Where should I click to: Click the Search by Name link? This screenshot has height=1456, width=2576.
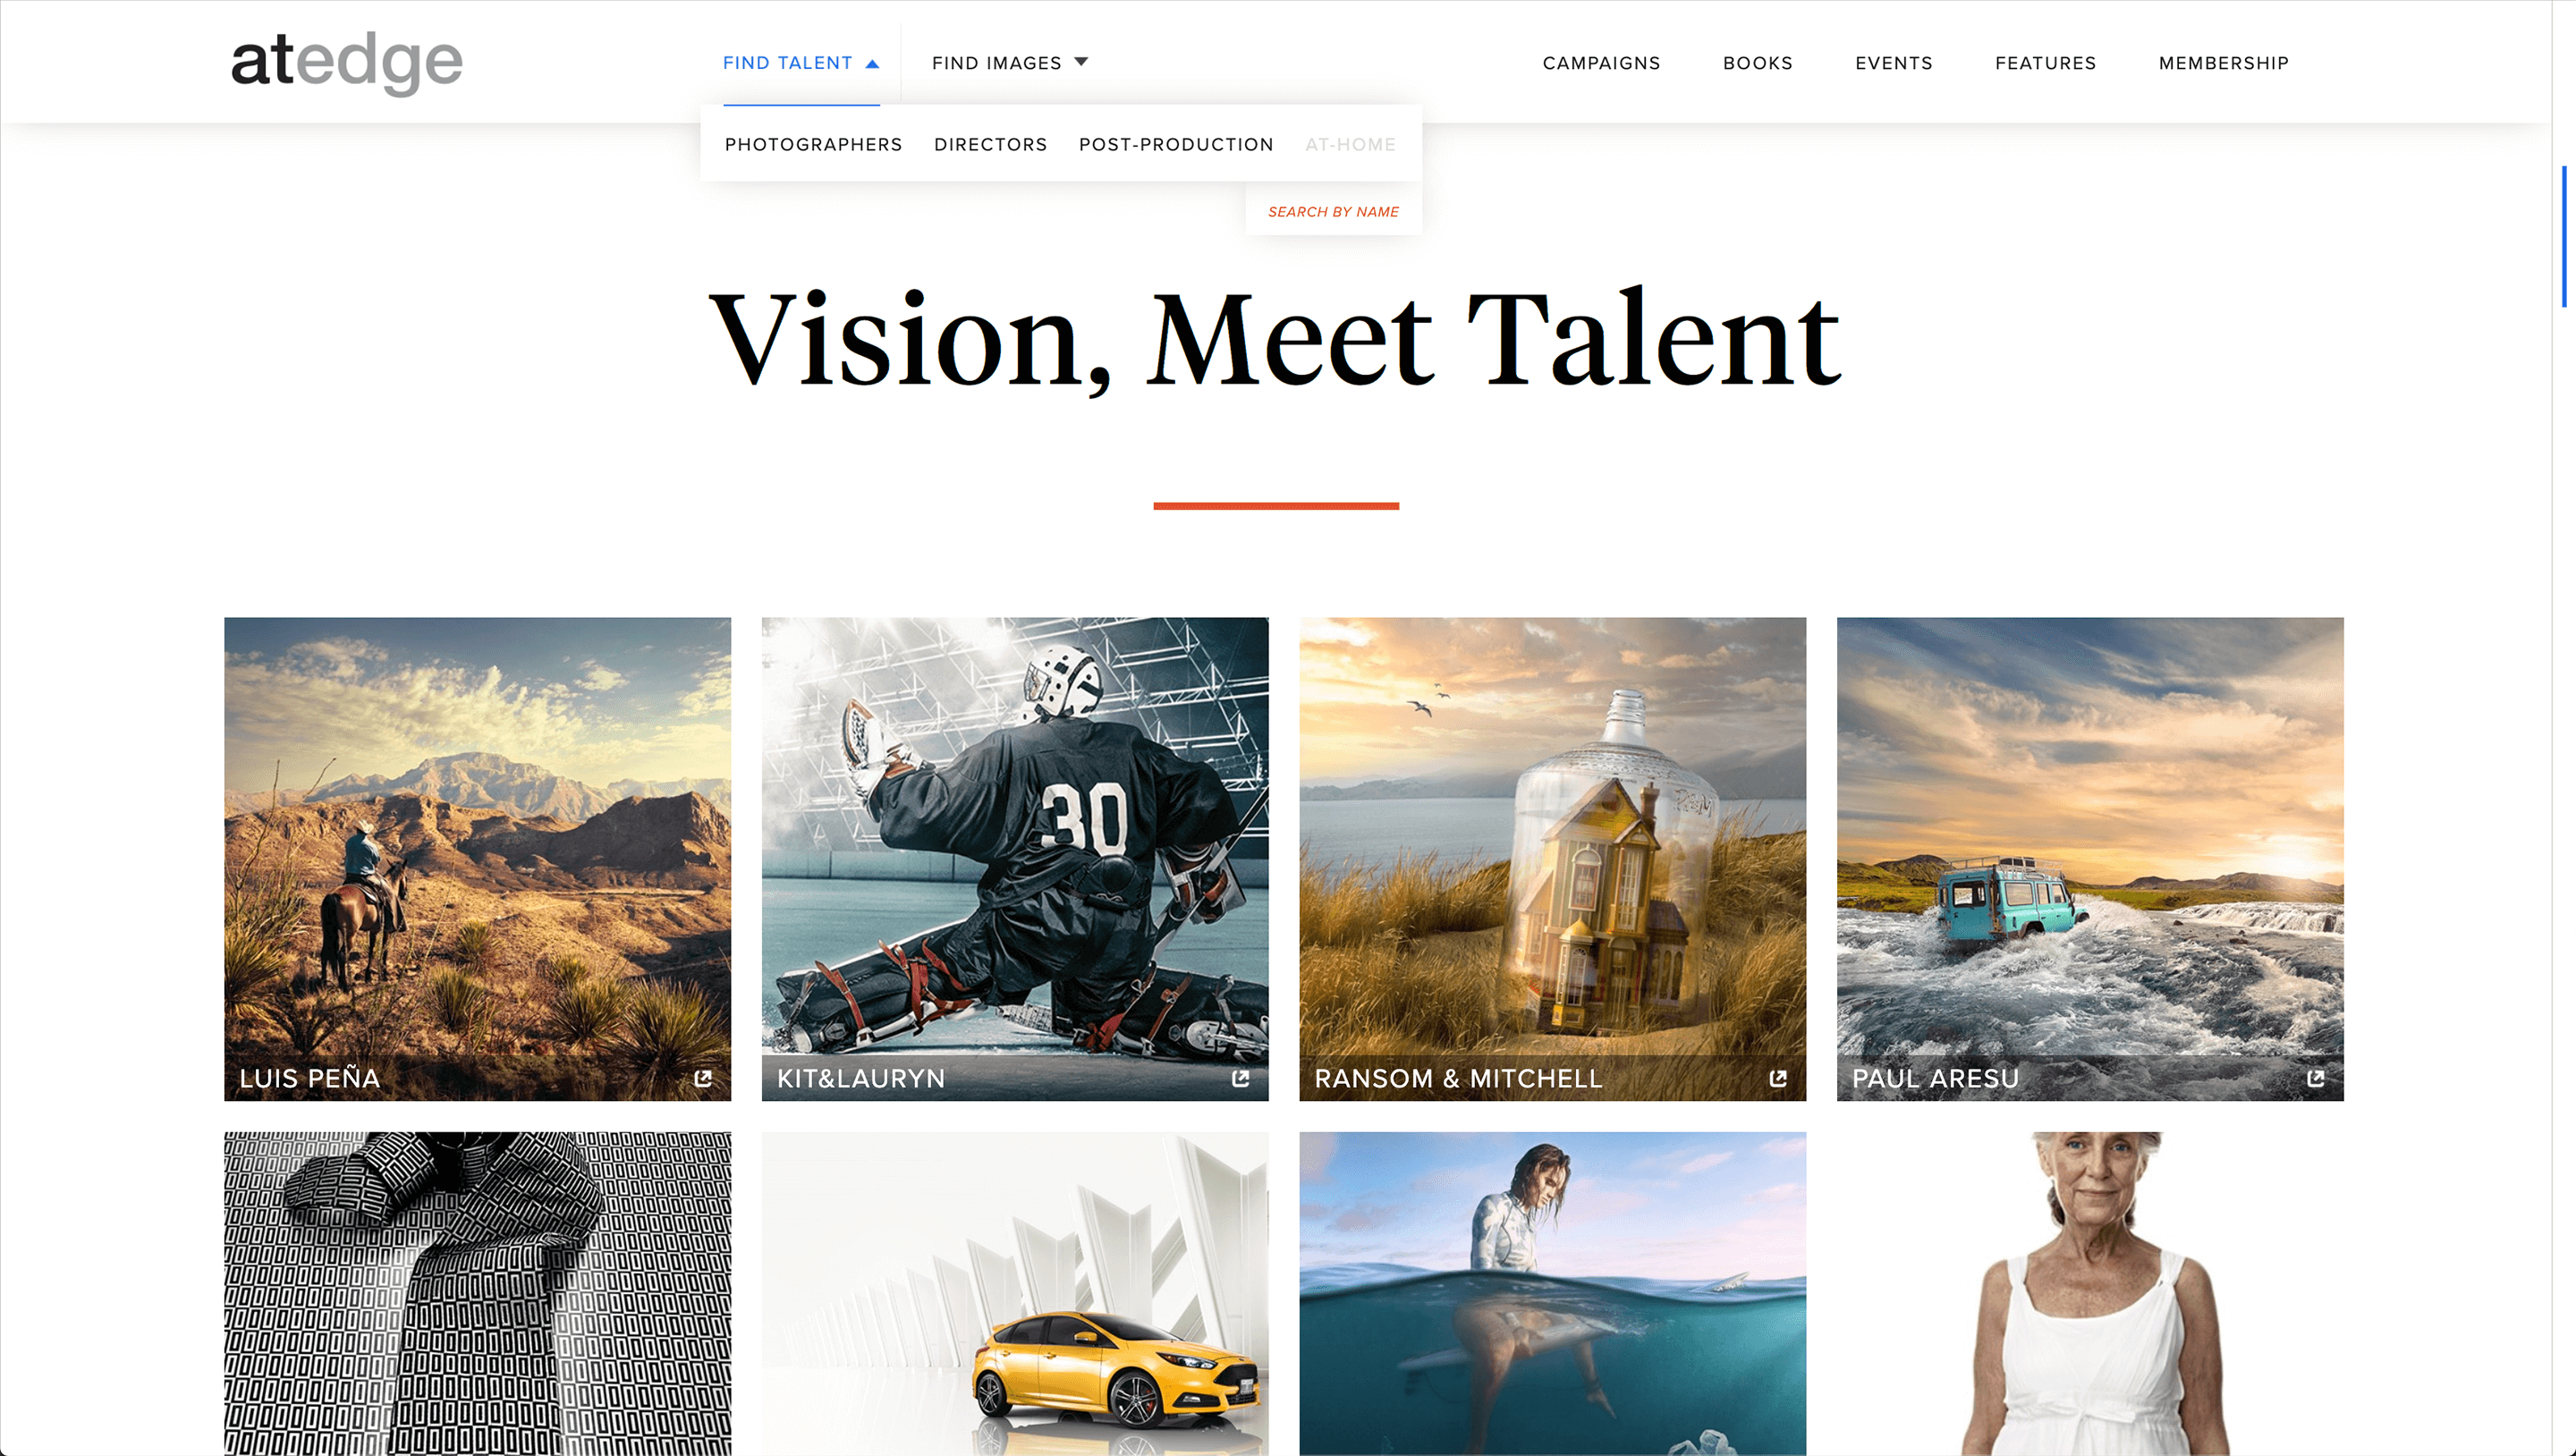(x=1333, y=212)
